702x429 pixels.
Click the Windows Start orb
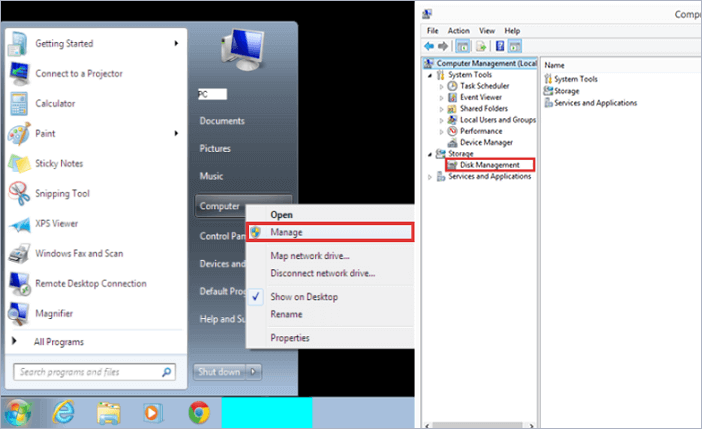17,412
